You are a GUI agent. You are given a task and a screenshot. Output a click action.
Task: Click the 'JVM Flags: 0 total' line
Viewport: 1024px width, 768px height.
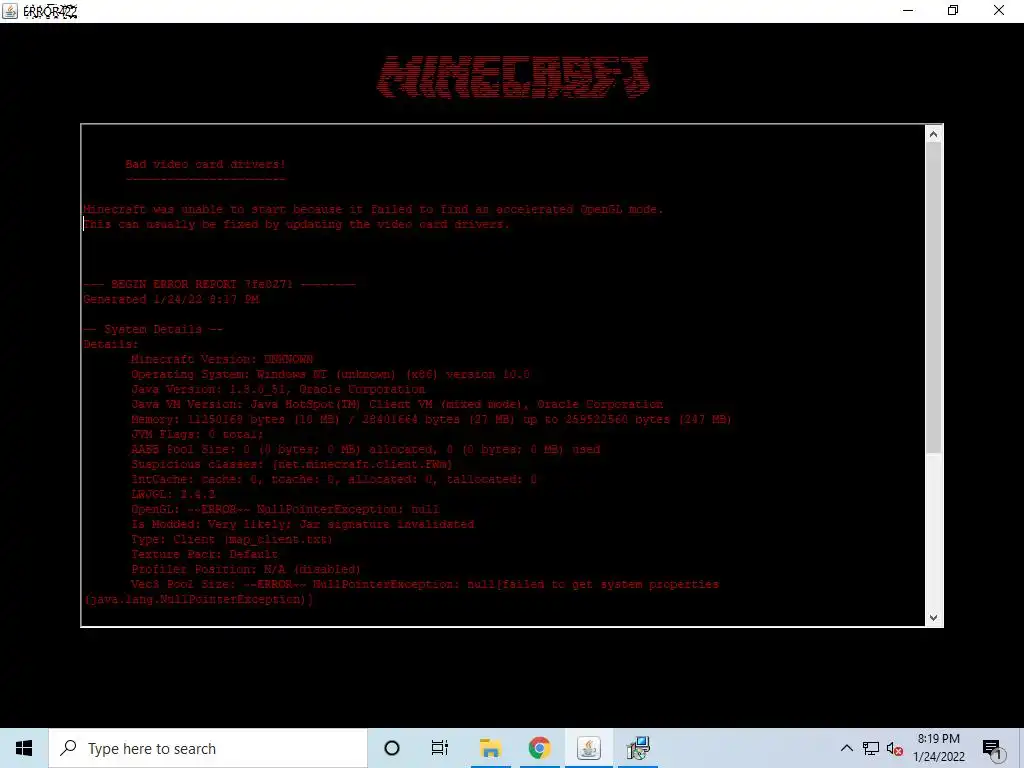point(197,434)
